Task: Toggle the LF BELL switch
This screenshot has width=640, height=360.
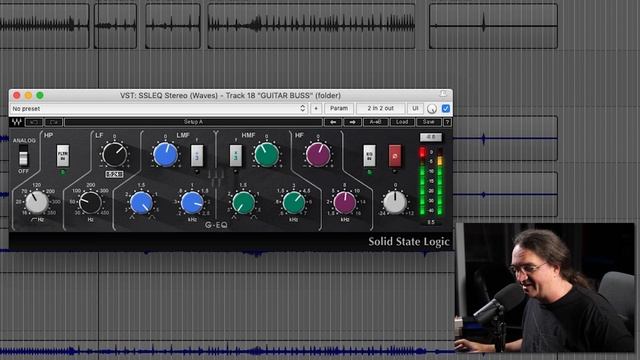Action: [114, 174]
